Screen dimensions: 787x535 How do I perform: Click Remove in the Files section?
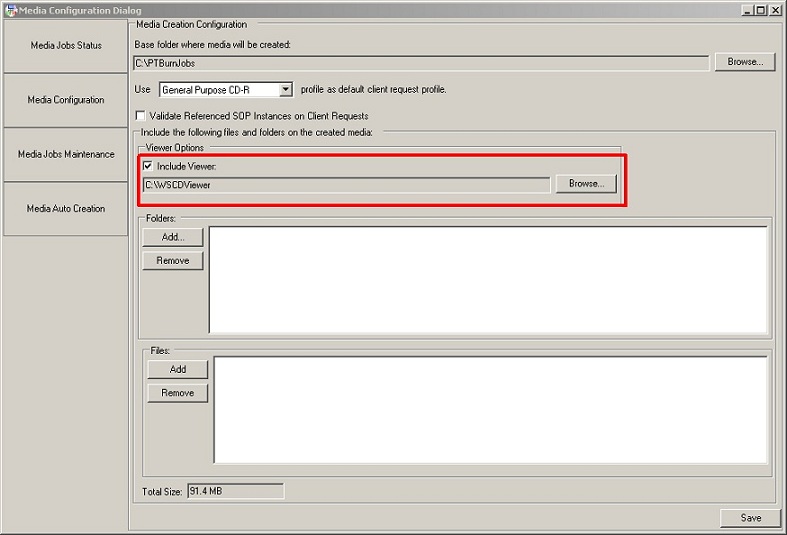(177, 393)
